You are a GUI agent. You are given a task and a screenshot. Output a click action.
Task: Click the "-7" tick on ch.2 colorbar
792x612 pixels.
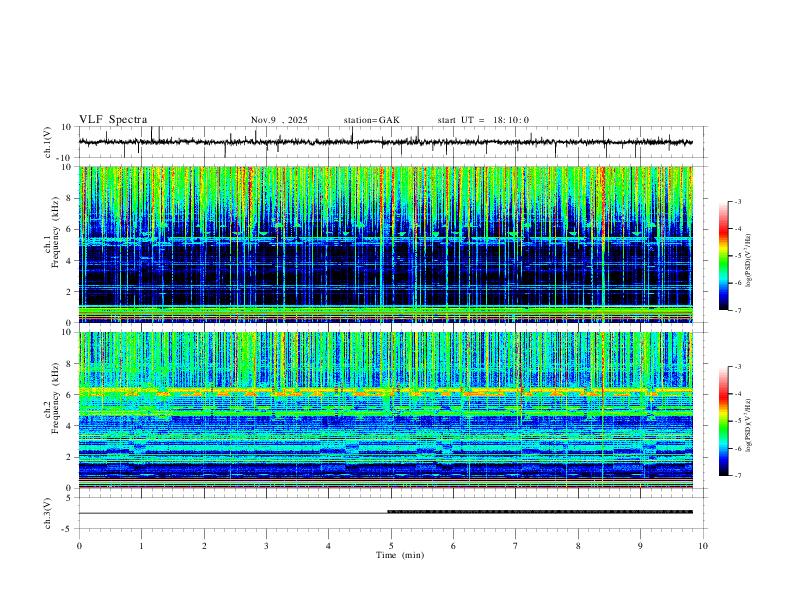tap(738, 475)
